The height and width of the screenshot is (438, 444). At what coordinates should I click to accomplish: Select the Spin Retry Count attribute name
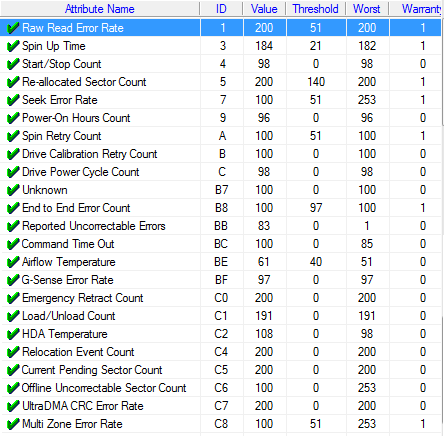pyautogui.click(x=61, y=136)
